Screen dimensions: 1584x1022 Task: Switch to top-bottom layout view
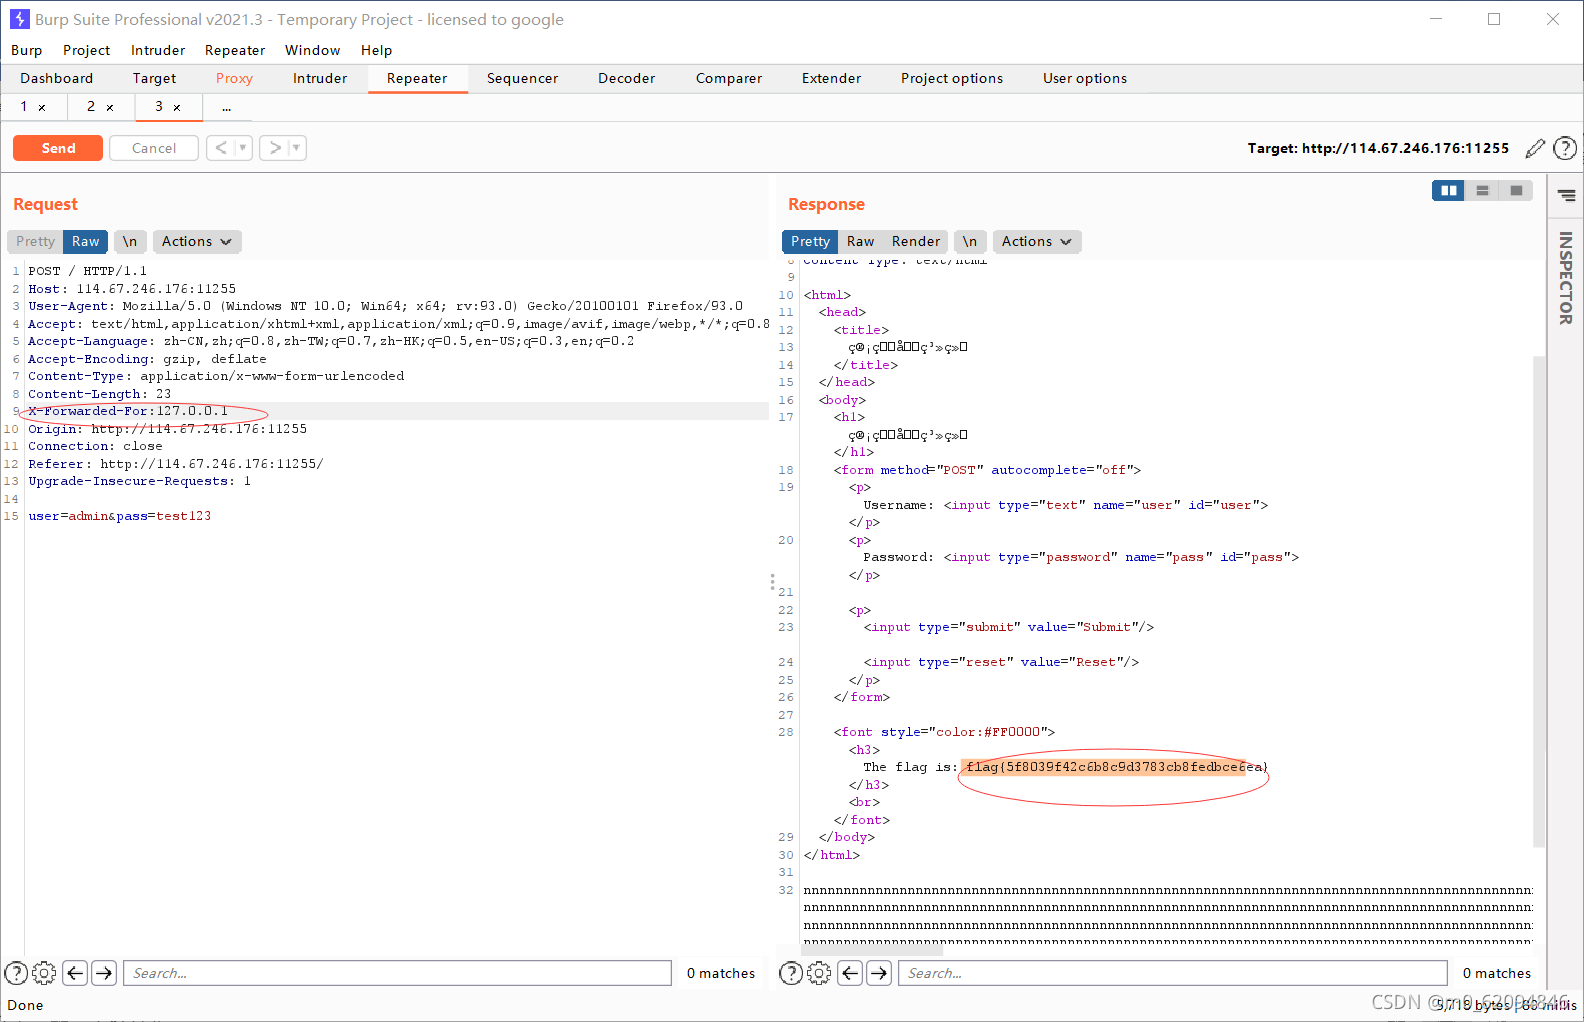(x=1482, y=190)
